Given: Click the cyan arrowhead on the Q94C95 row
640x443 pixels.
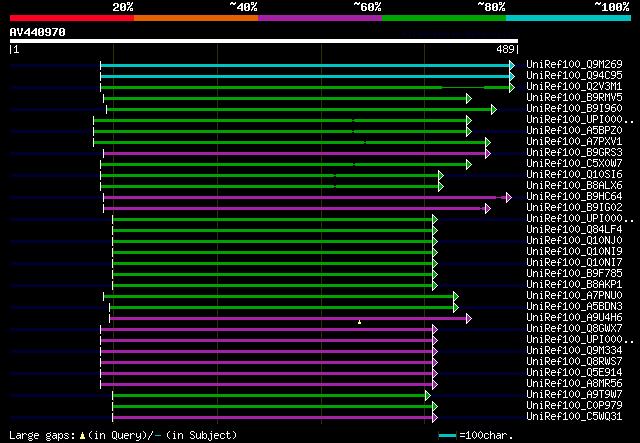Looking at the screenshot, I should tap(512, 76).
